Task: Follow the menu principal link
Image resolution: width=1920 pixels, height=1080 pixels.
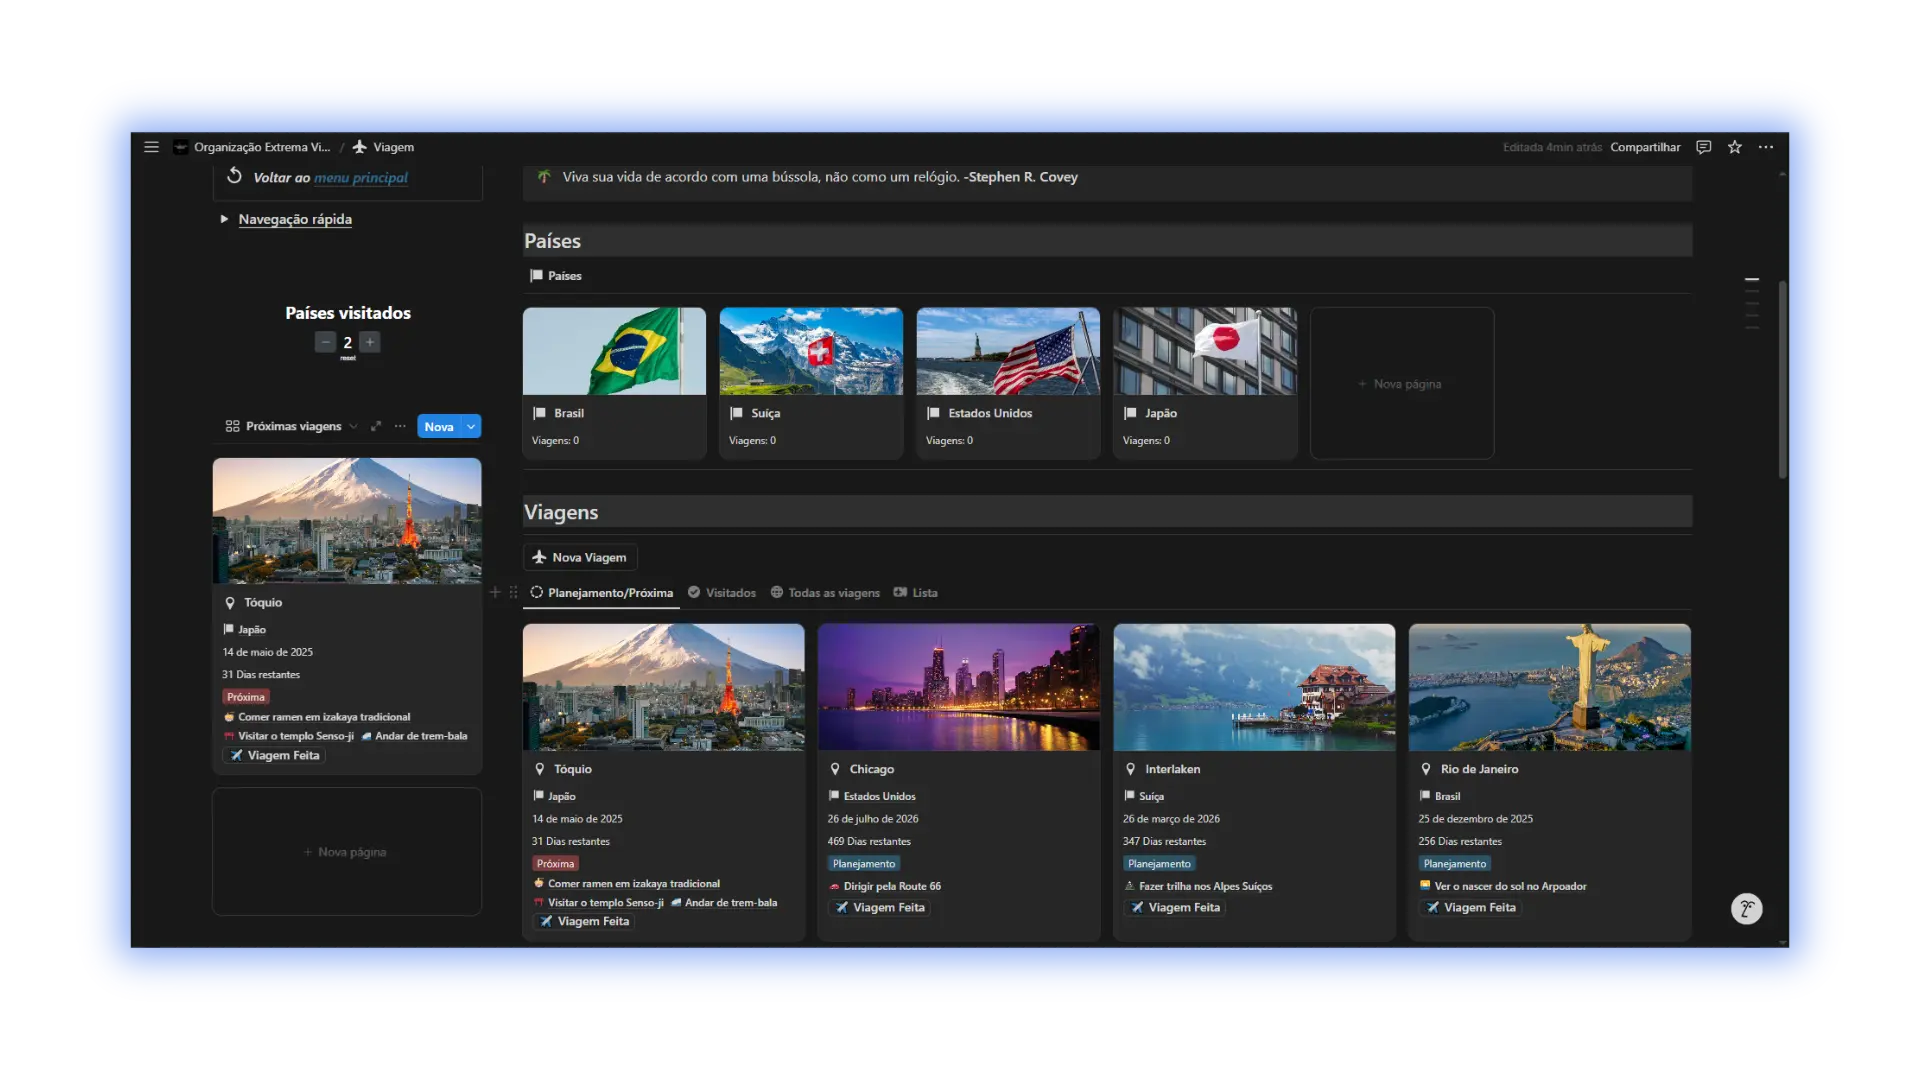Action: click(x=361, y=178)
